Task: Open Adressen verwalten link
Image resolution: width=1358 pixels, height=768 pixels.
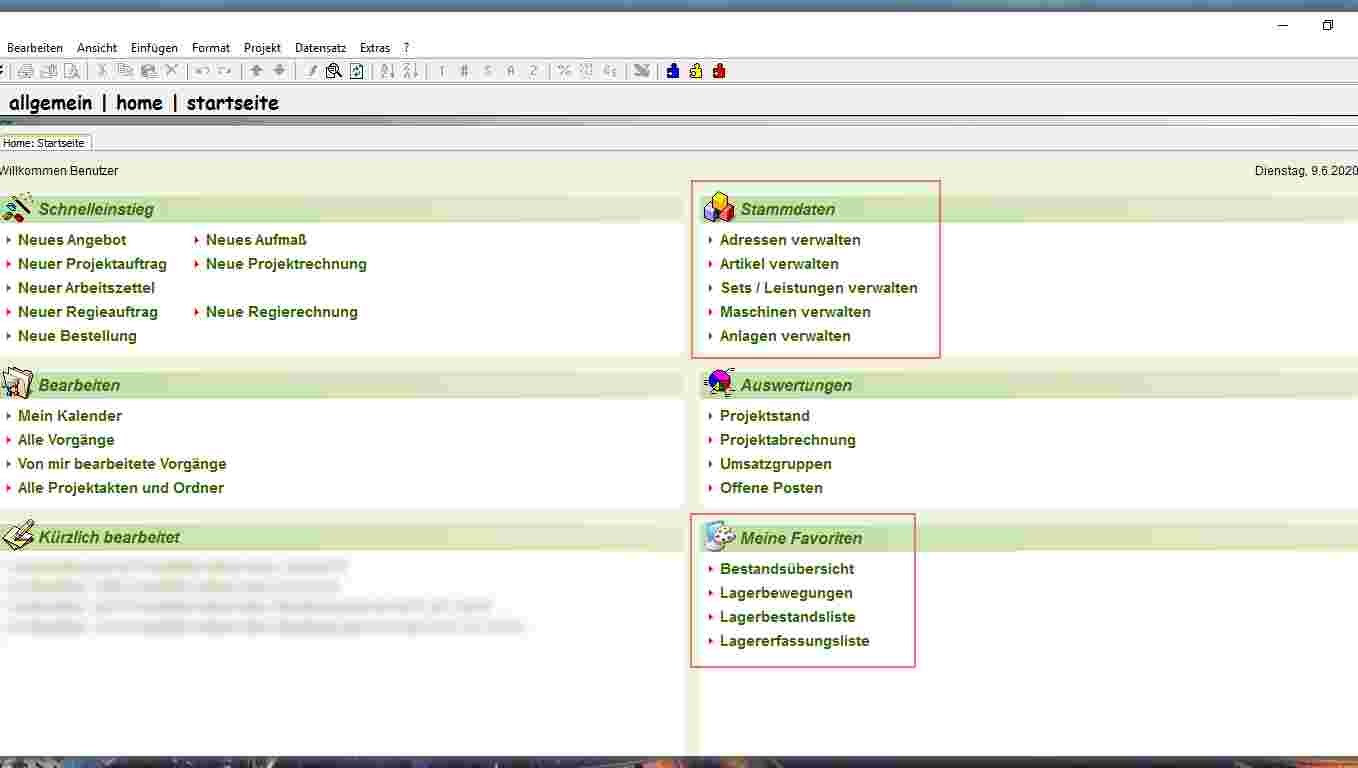Action: pyautogui.click(x=790, y=240)
